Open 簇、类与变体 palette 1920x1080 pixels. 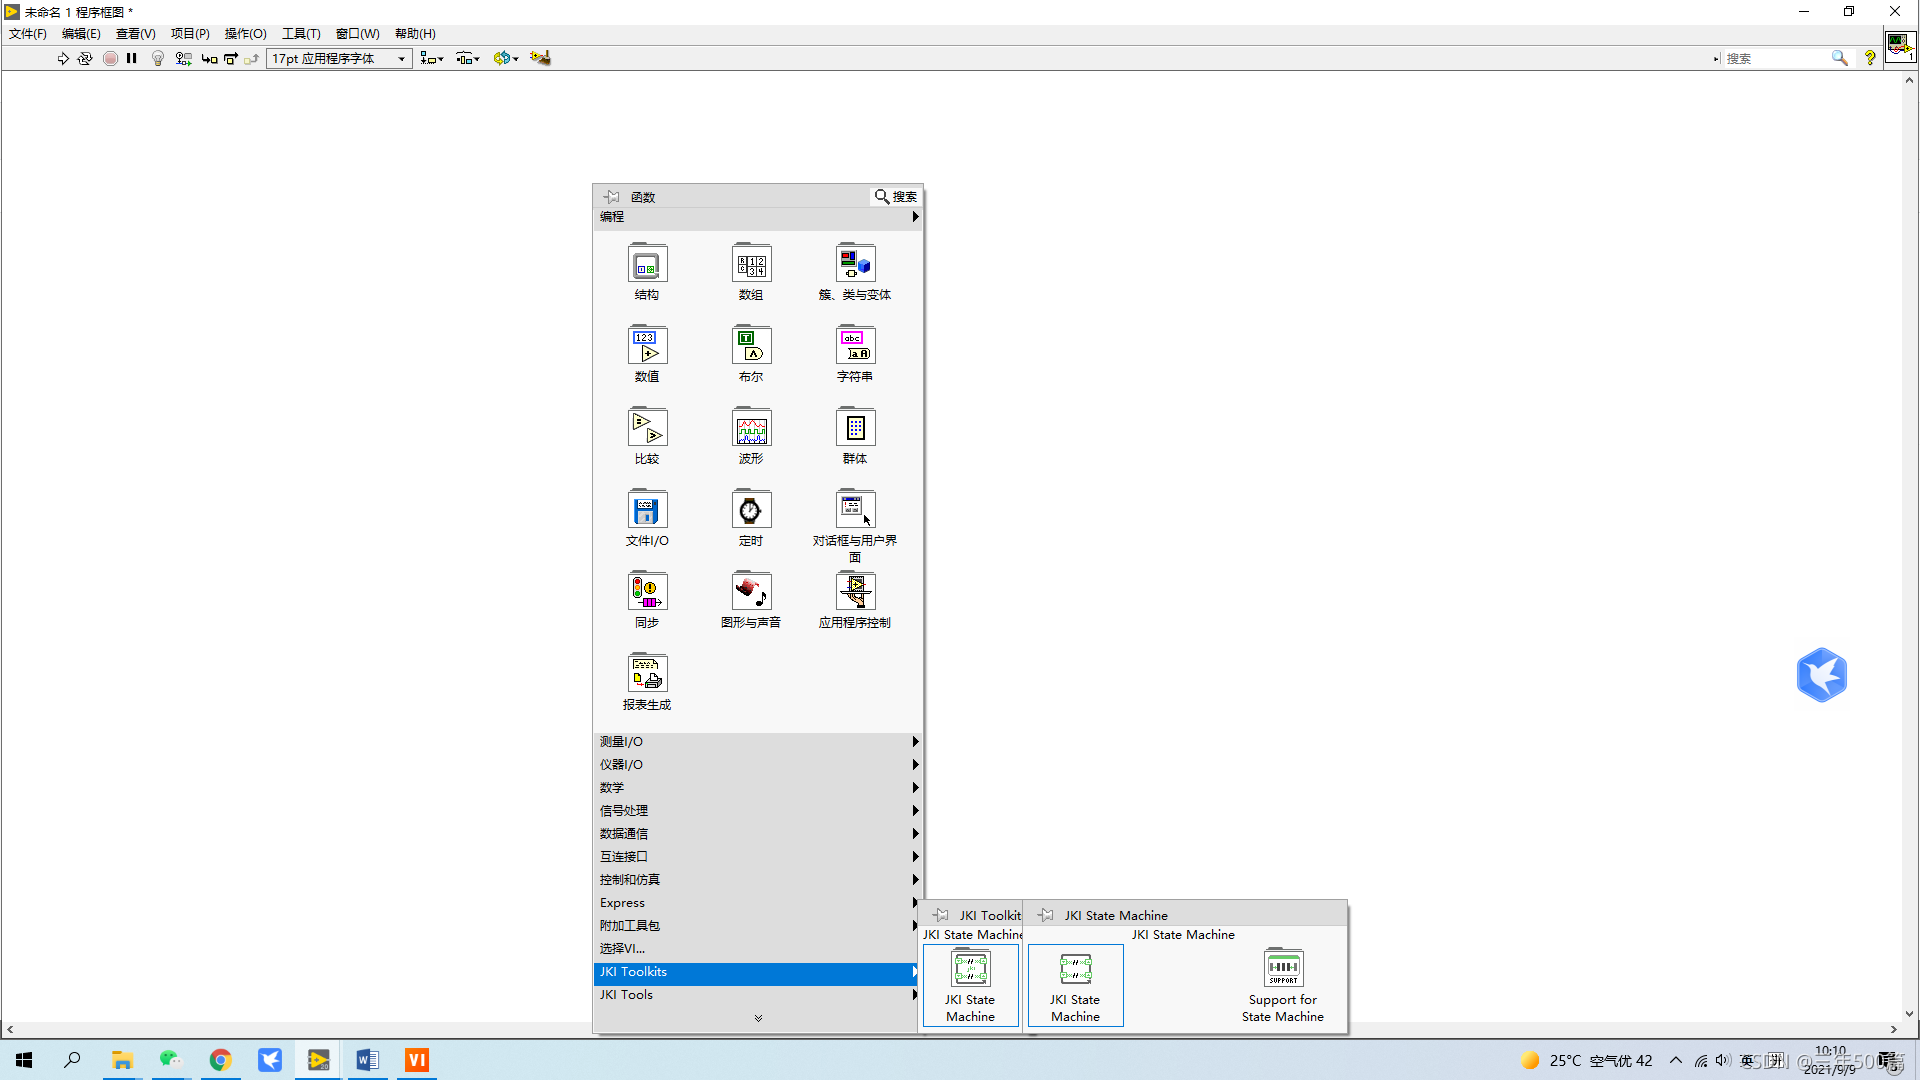[855, 272]
